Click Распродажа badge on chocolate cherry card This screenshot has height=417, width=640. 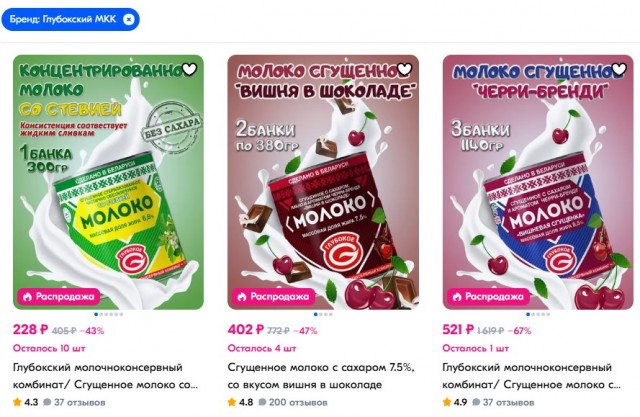tap(273, 297)
